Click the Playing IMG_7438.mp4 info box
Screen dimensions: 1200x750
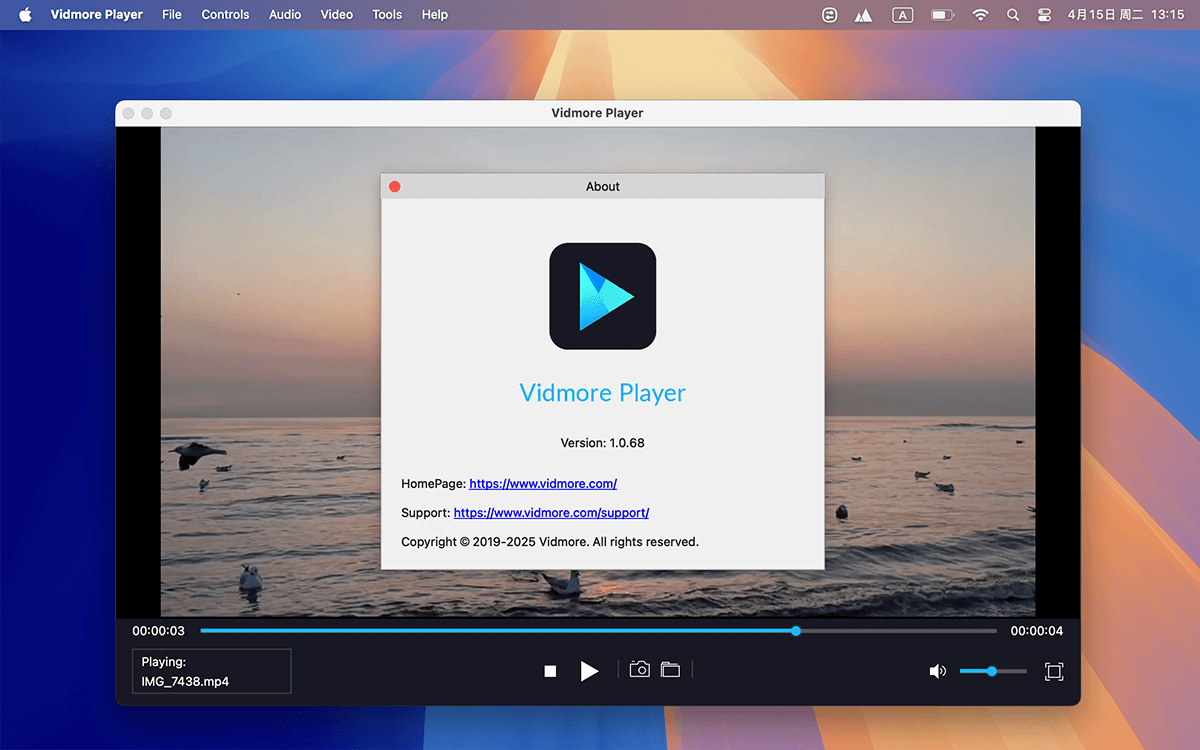pos(212,671)
